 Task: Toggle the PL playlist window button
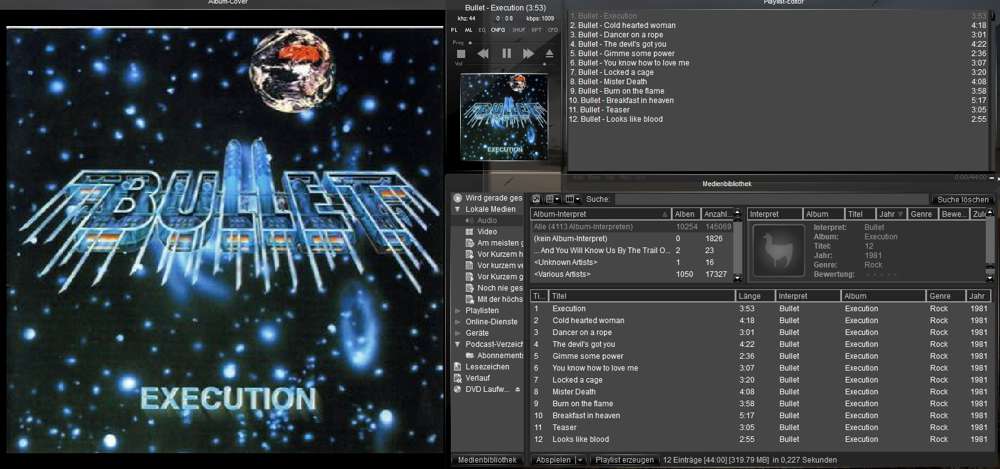click(x=455, y=30)
